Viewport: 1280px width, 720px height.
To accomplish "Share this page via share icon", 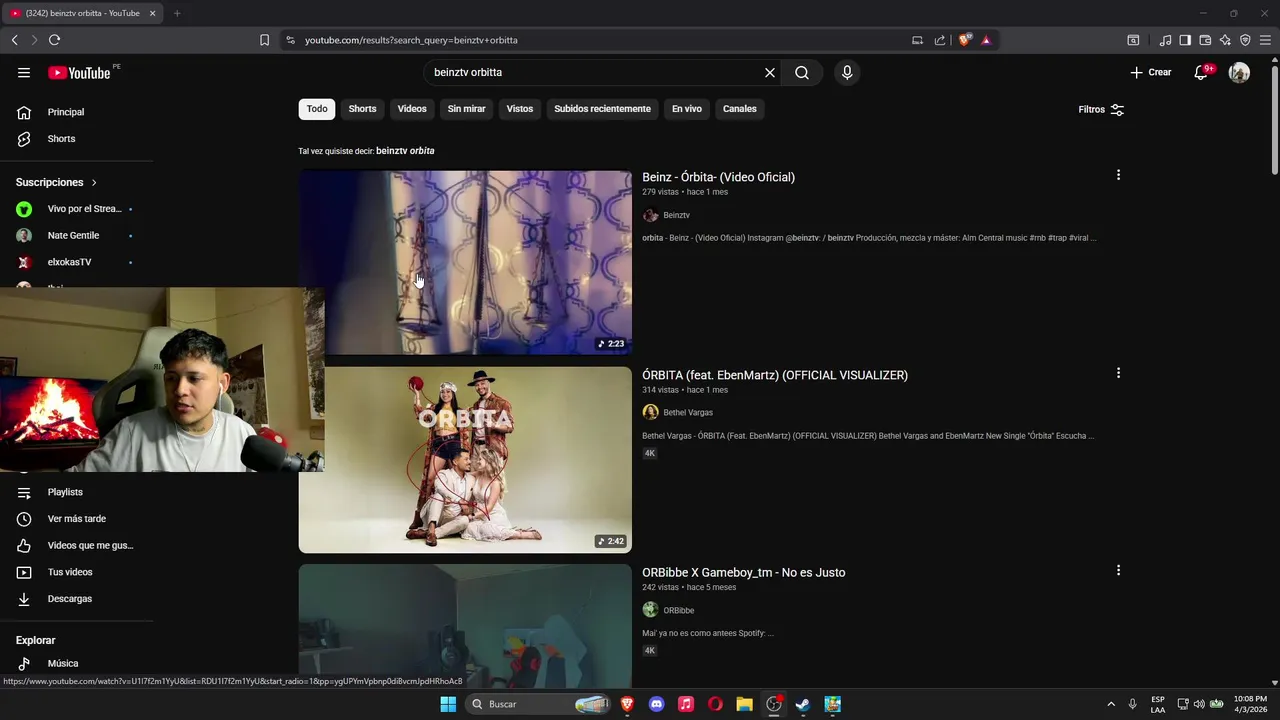I will [x=940, y=40].
